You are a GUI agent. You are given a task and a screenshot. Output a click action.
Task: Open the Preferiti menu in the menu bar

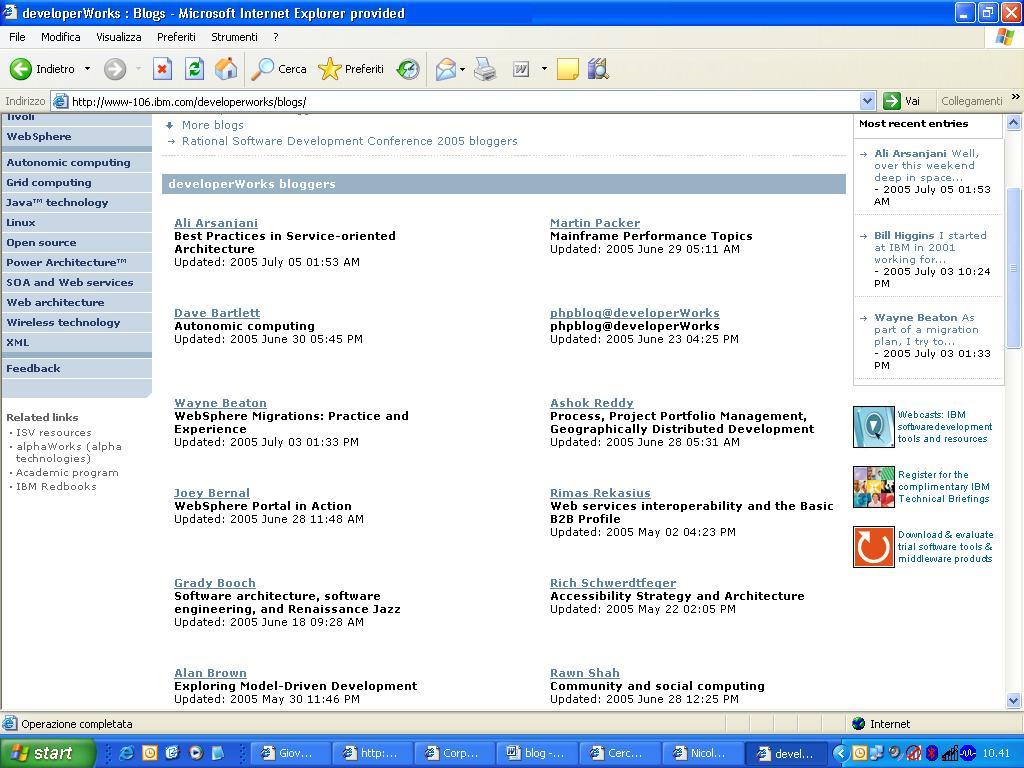pyautogui.click(x=176, y=37)
